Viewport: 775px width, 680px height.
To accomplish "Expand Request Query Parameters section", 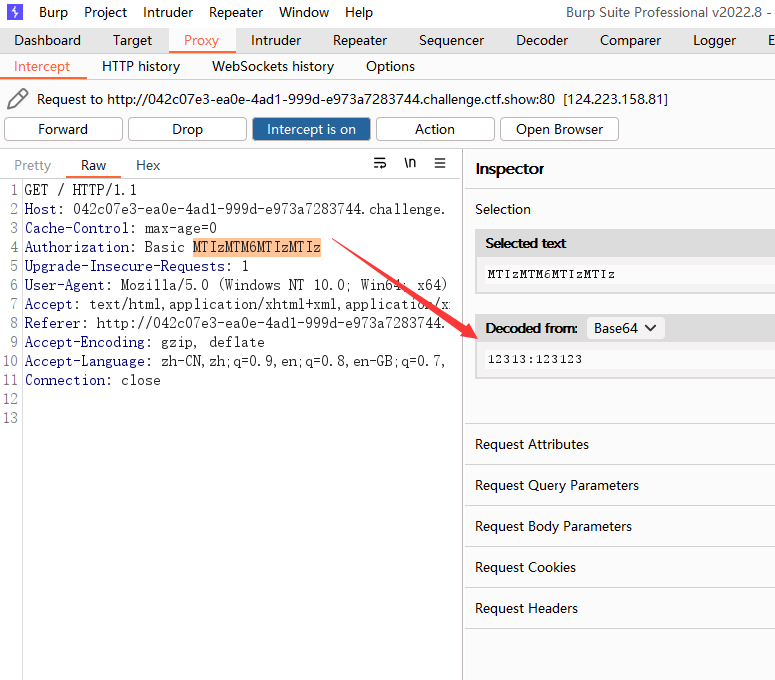I will coord(620,485).
